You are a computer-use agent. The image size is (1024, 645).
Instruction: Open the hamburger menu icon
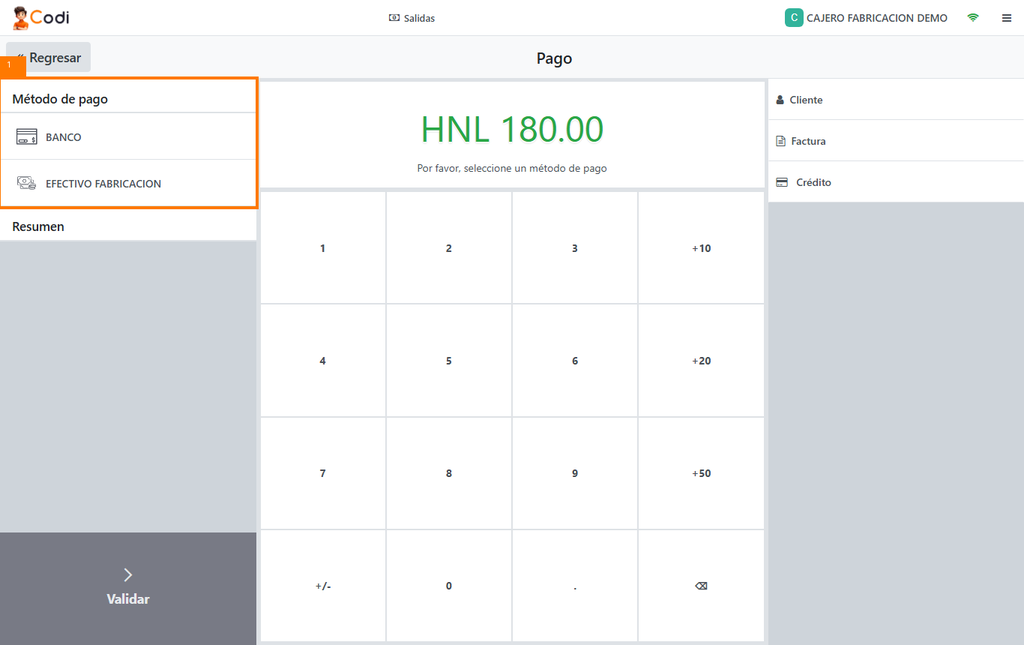pyautogui.click(x=1006, y=18)
